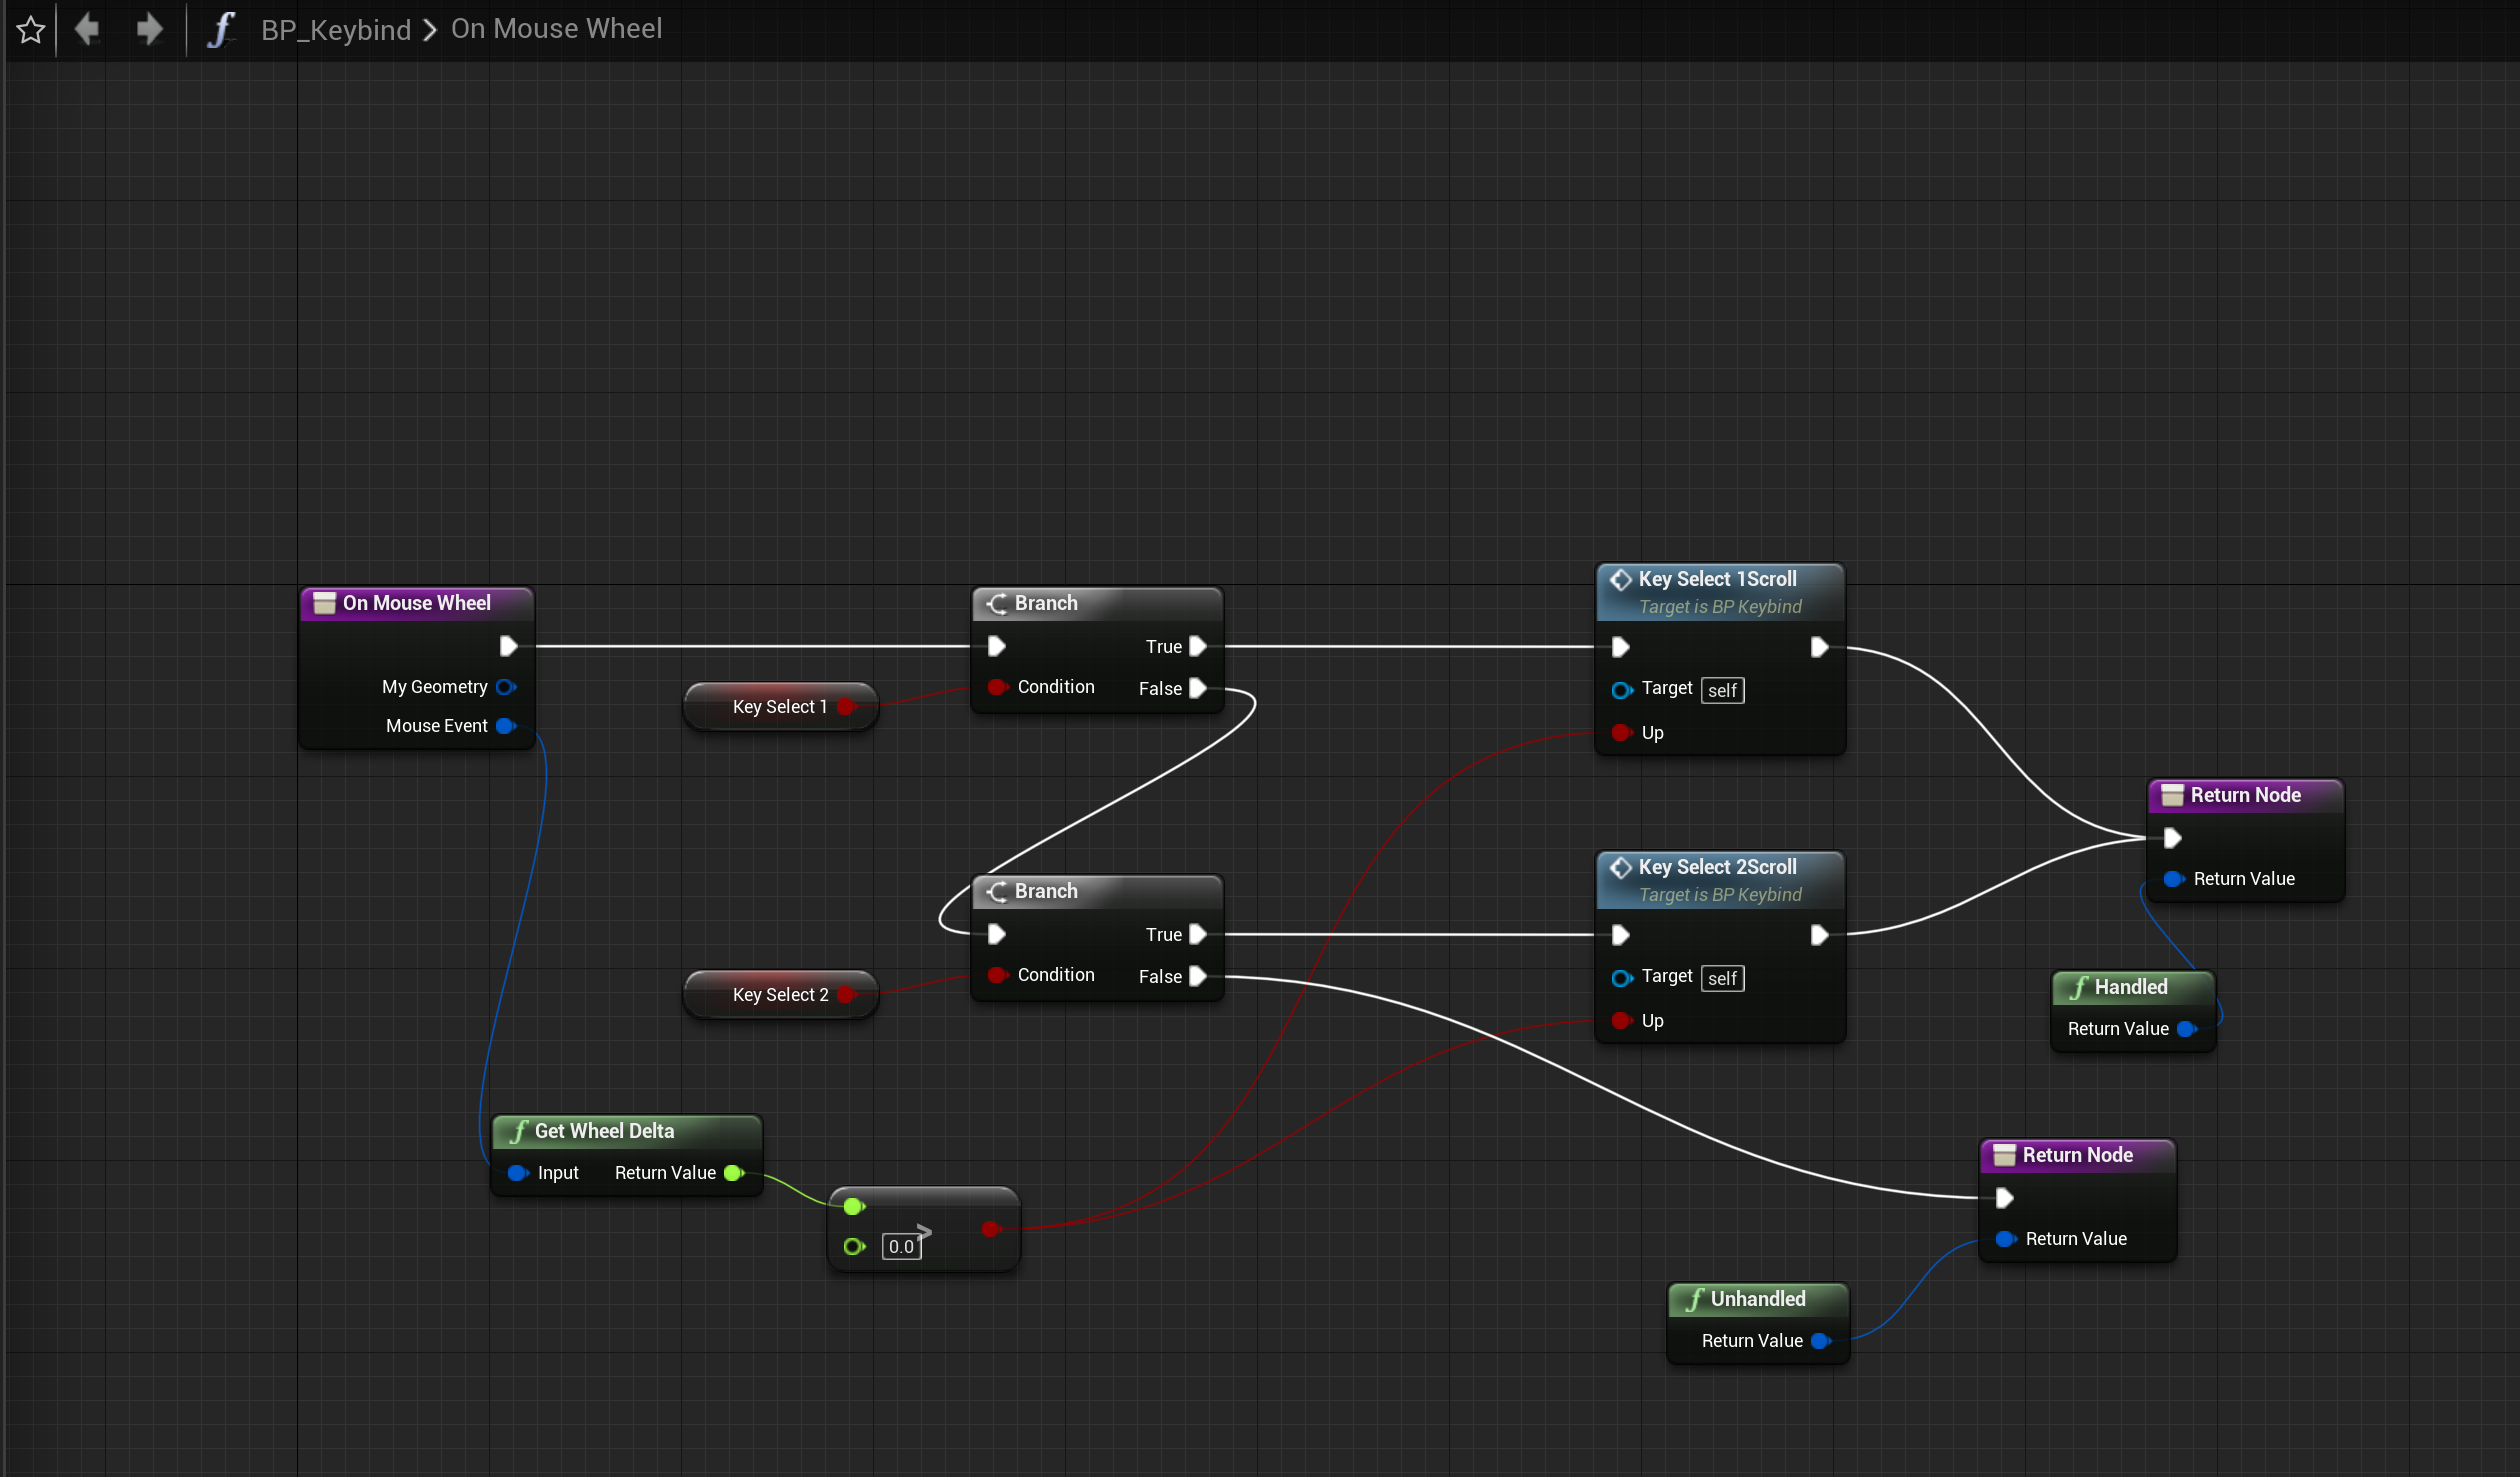Screen dimensions: 2520x1477
Task: Click the top Branch node's icon
Action: pyautogui.click(x=997, y=603)
